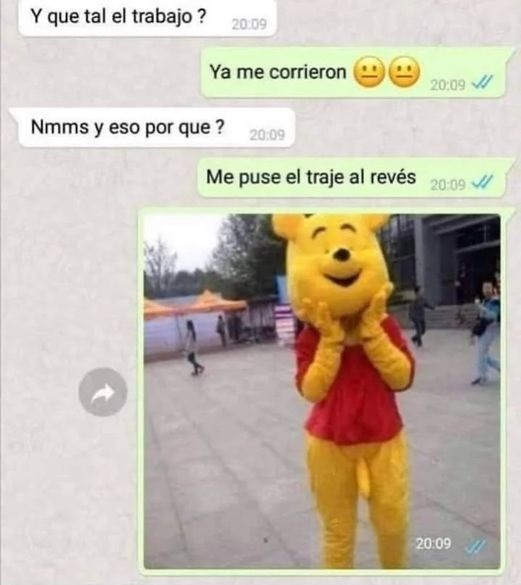Select 'Me puse el traje al revés' message
521x585 pixels.
352,178
